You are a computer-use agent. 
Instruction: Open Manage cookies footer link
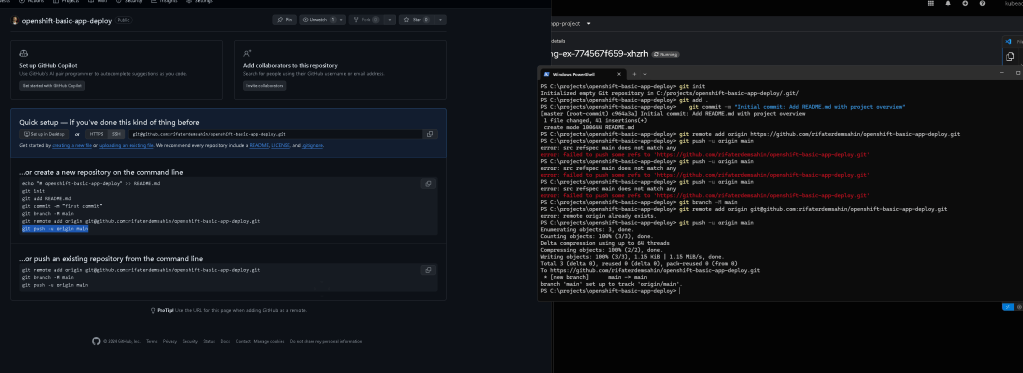pyautogui.click(x=269, y=341)
